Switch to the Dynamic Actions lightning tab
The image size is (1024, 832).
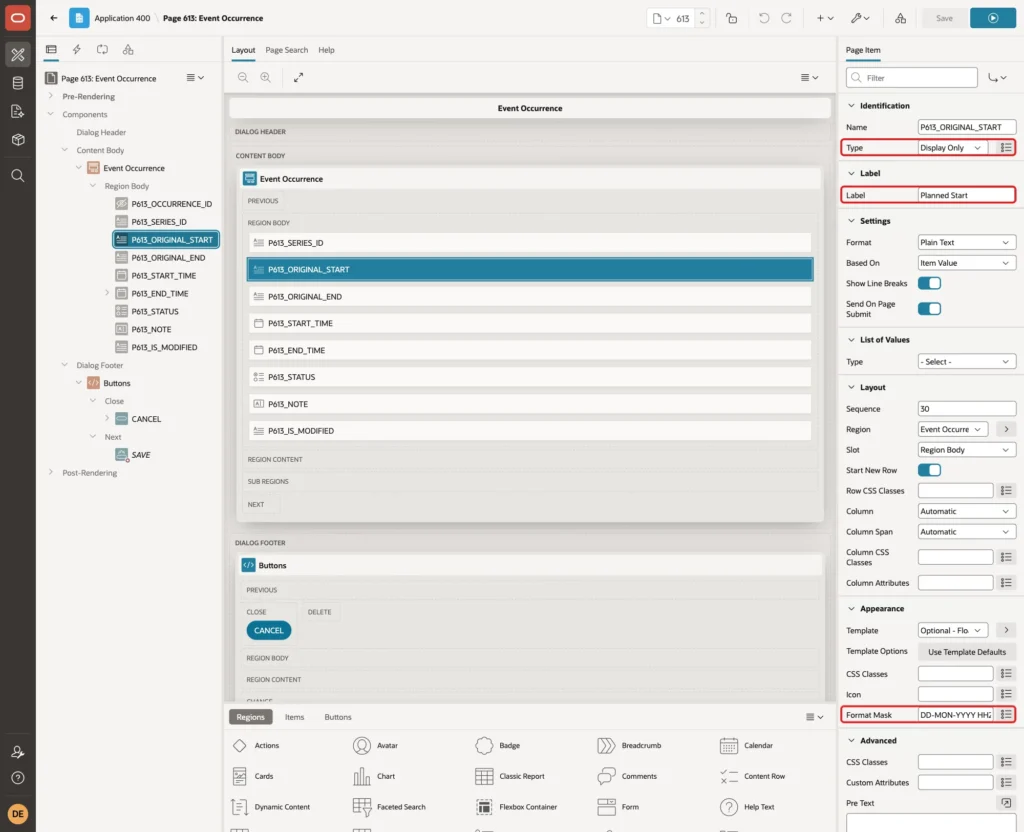point(76,50)
